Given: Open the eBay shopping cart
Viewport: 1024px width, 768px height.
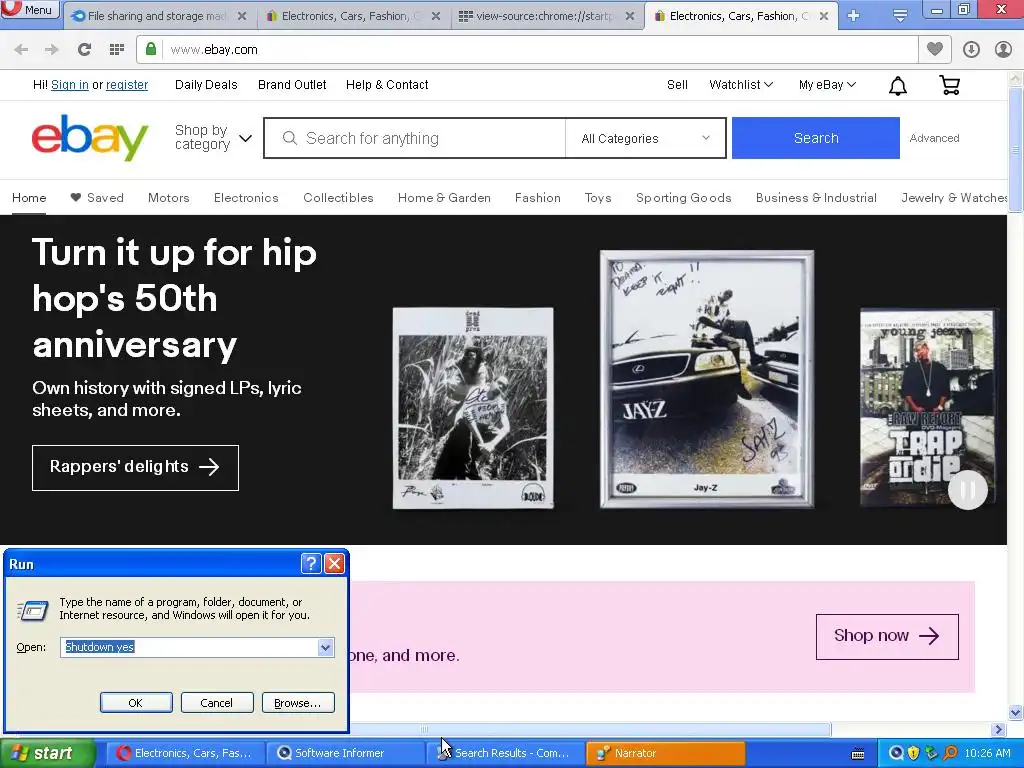Looking at the screenshot, I should tap(950, 85).
